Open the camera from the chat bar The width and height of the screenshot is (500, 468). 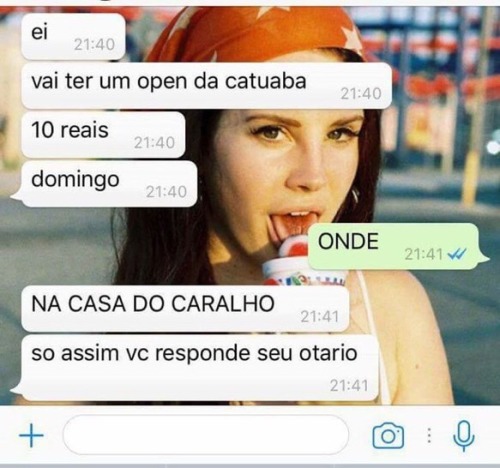point(388,435)
